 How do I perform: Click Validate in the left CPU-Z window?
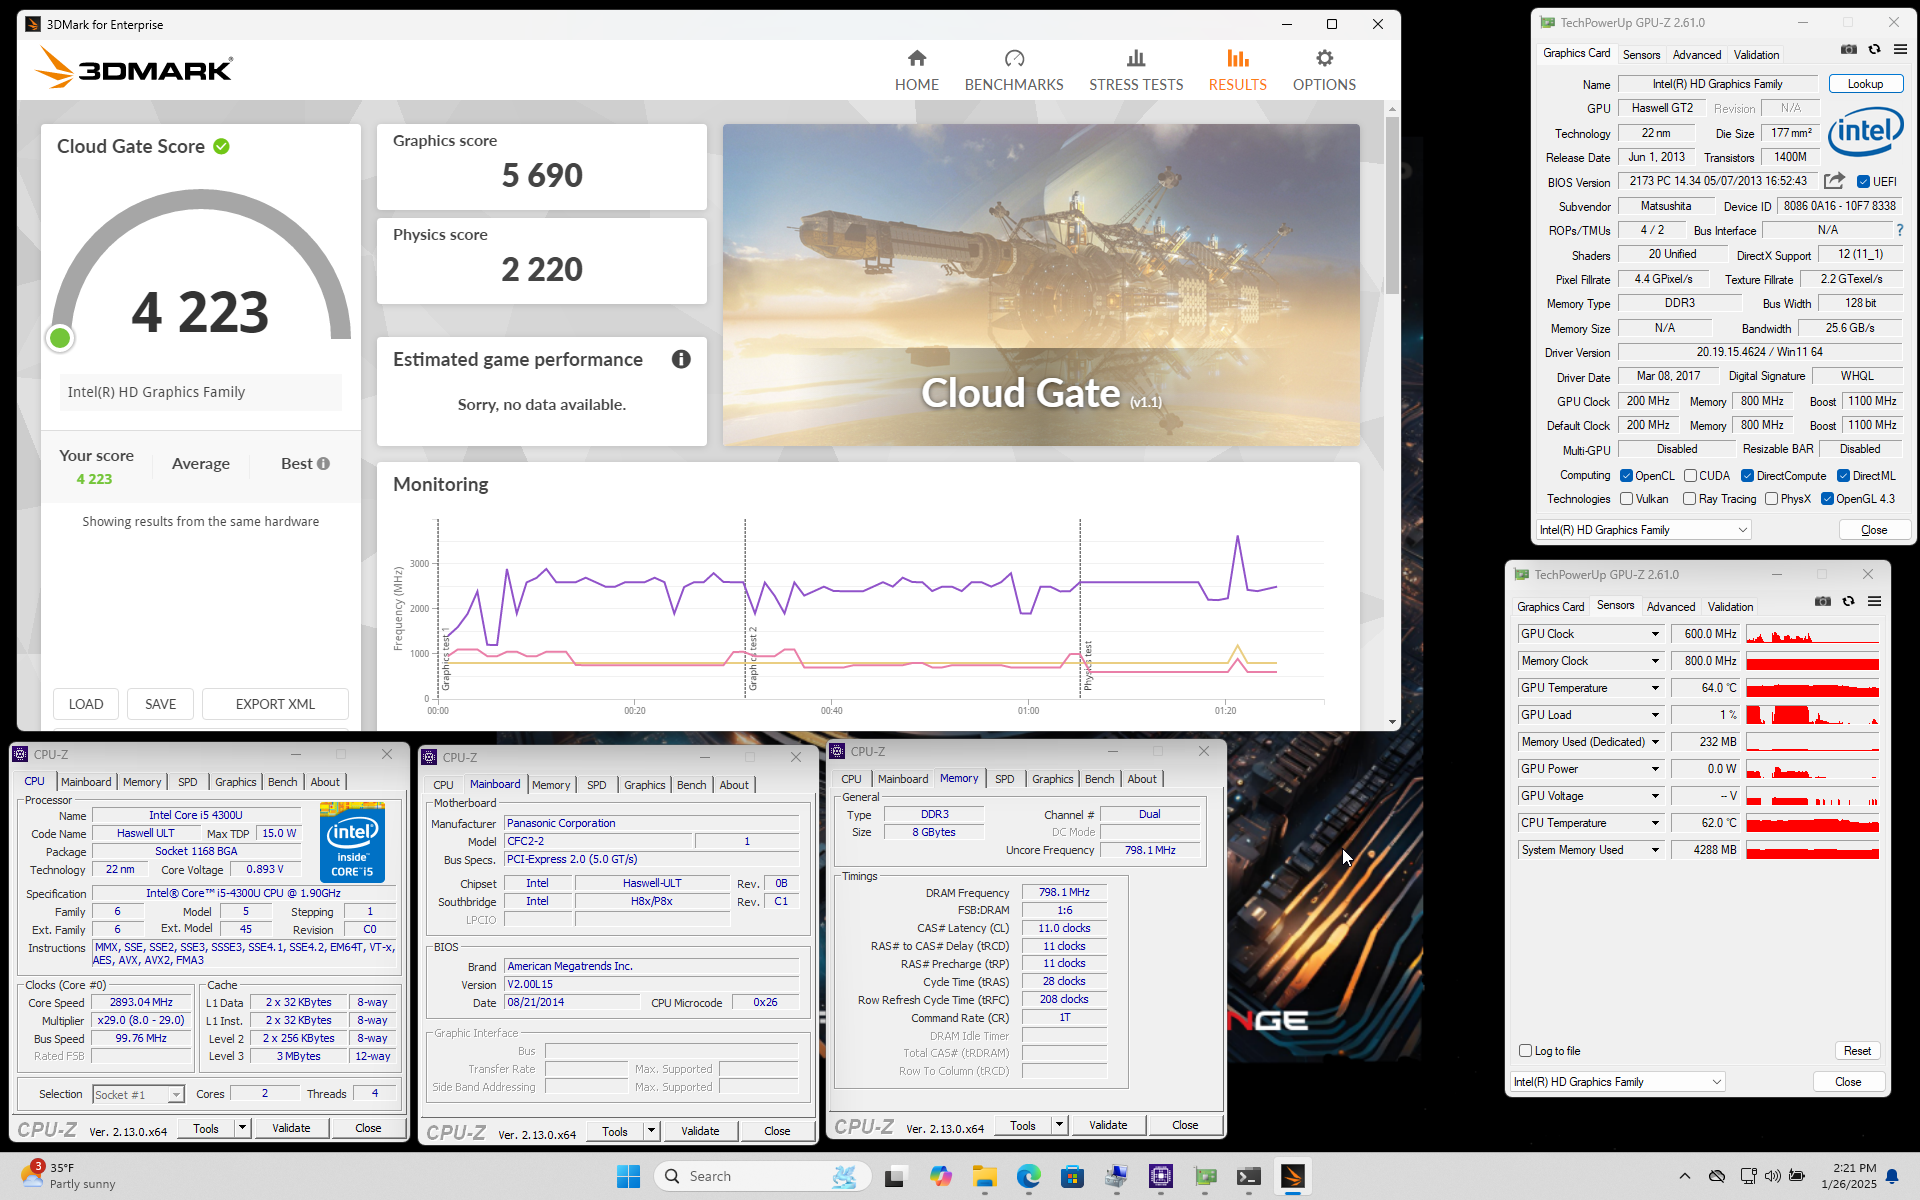pos(291,1128)
